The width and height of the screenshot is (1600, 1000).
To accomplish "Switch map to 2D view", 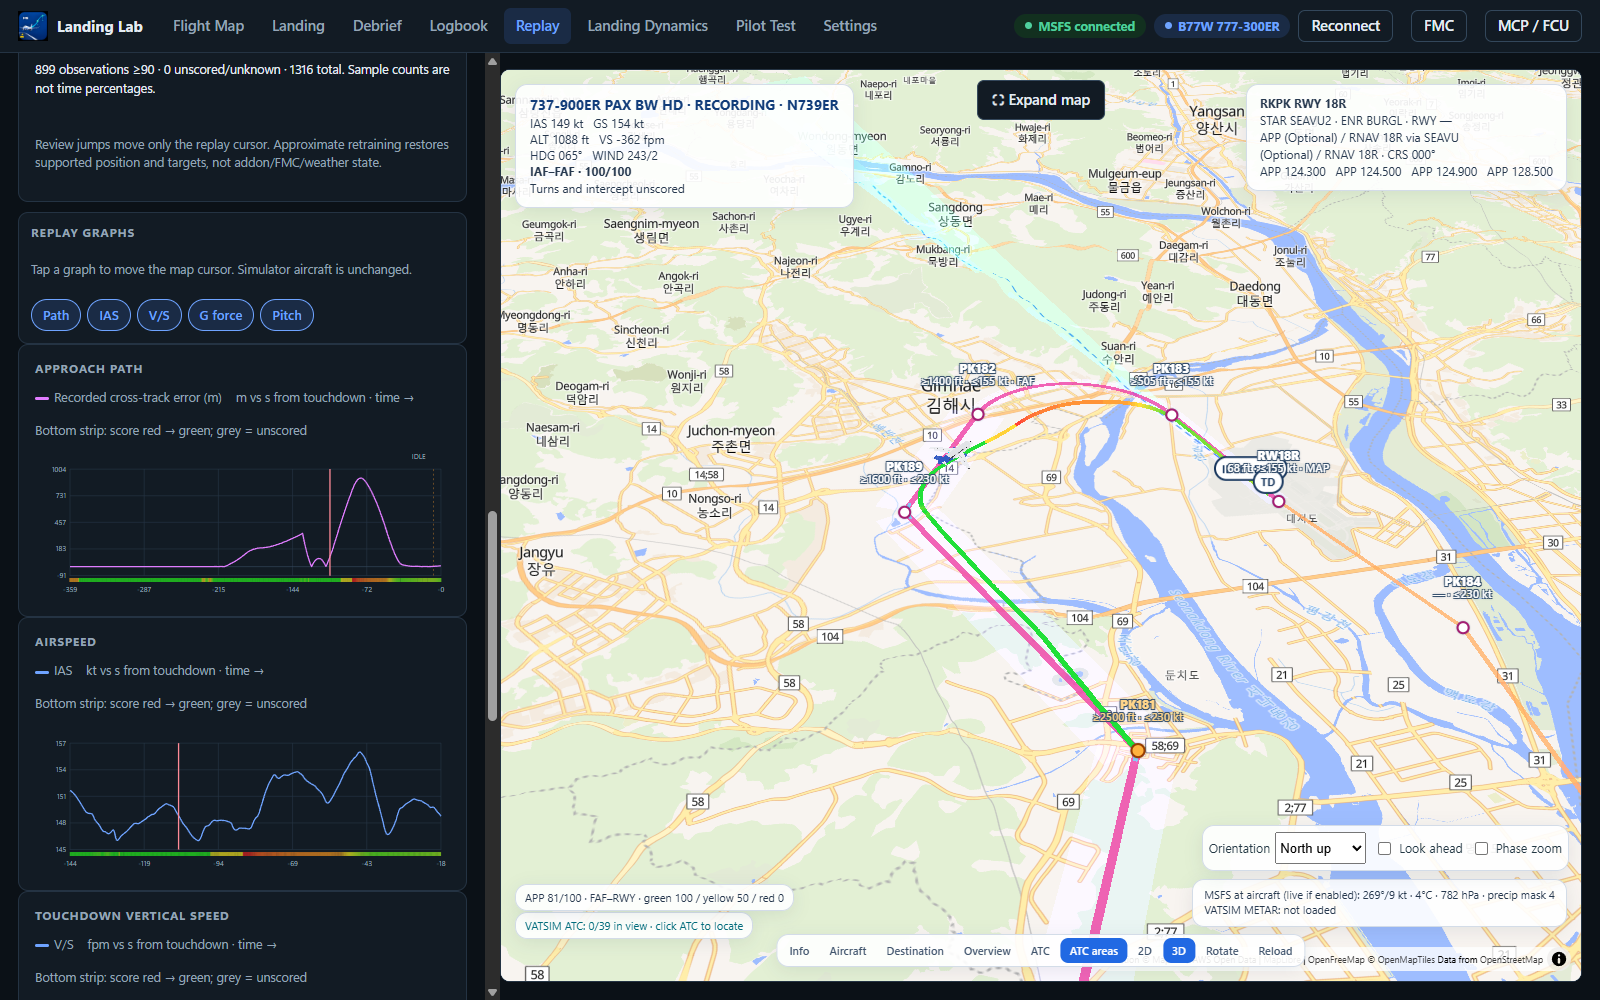I will [x=1145, y=951].
